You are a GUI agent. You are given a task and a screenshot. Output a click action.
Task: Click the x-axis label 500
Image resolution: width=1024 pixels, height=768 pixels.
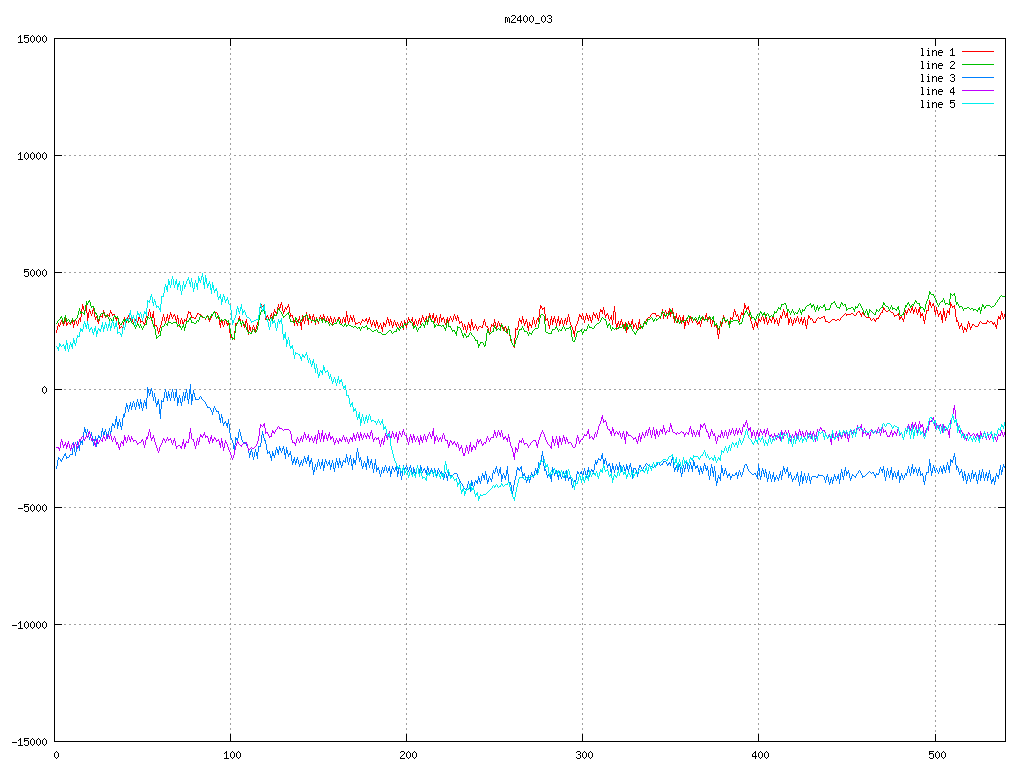937,756
